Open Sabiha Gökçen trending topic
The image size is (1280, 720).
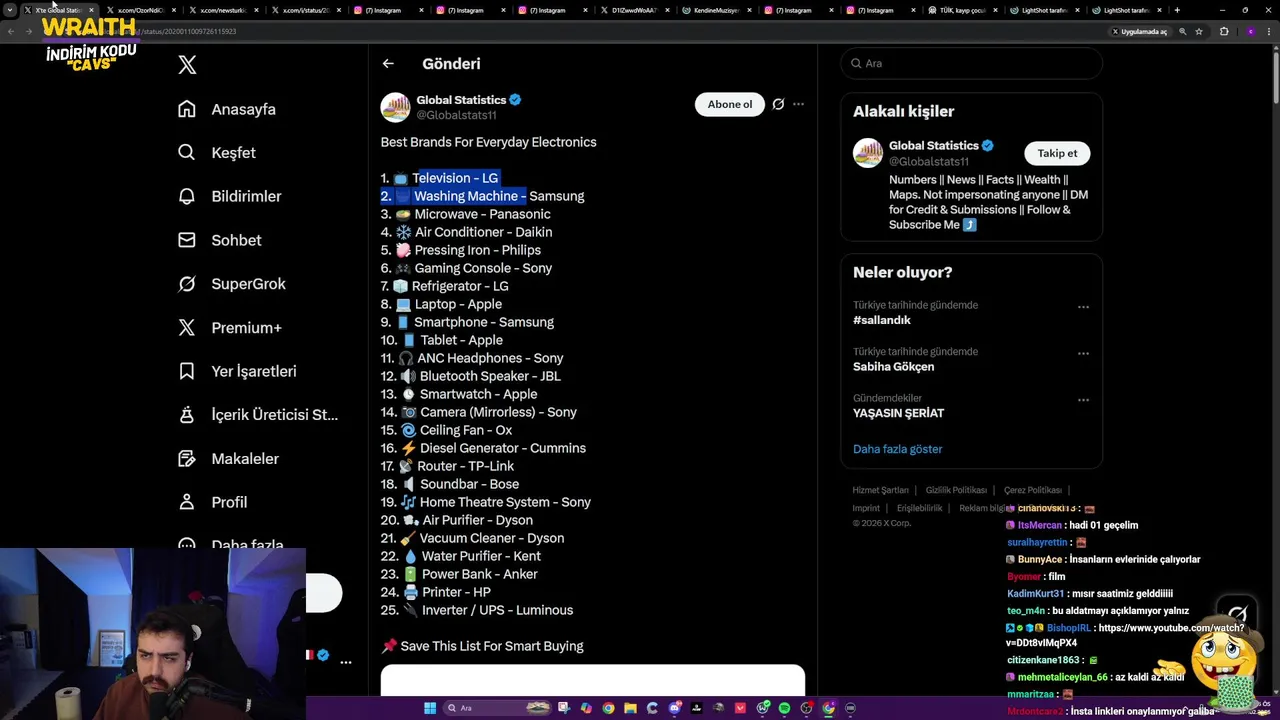point(893,367)
